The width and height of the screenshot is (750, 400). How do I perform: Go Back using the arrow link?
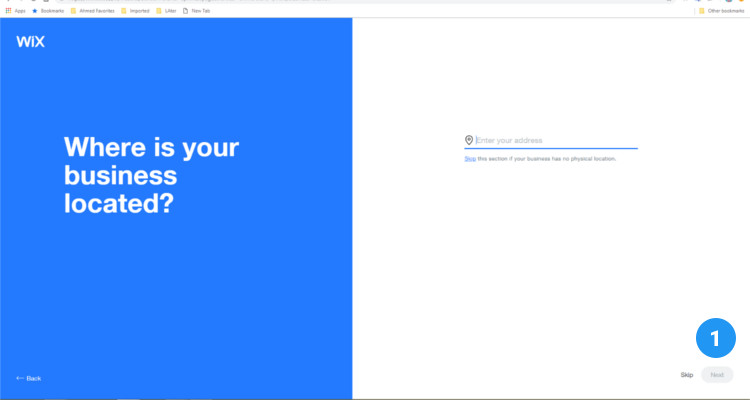(29, 378)
